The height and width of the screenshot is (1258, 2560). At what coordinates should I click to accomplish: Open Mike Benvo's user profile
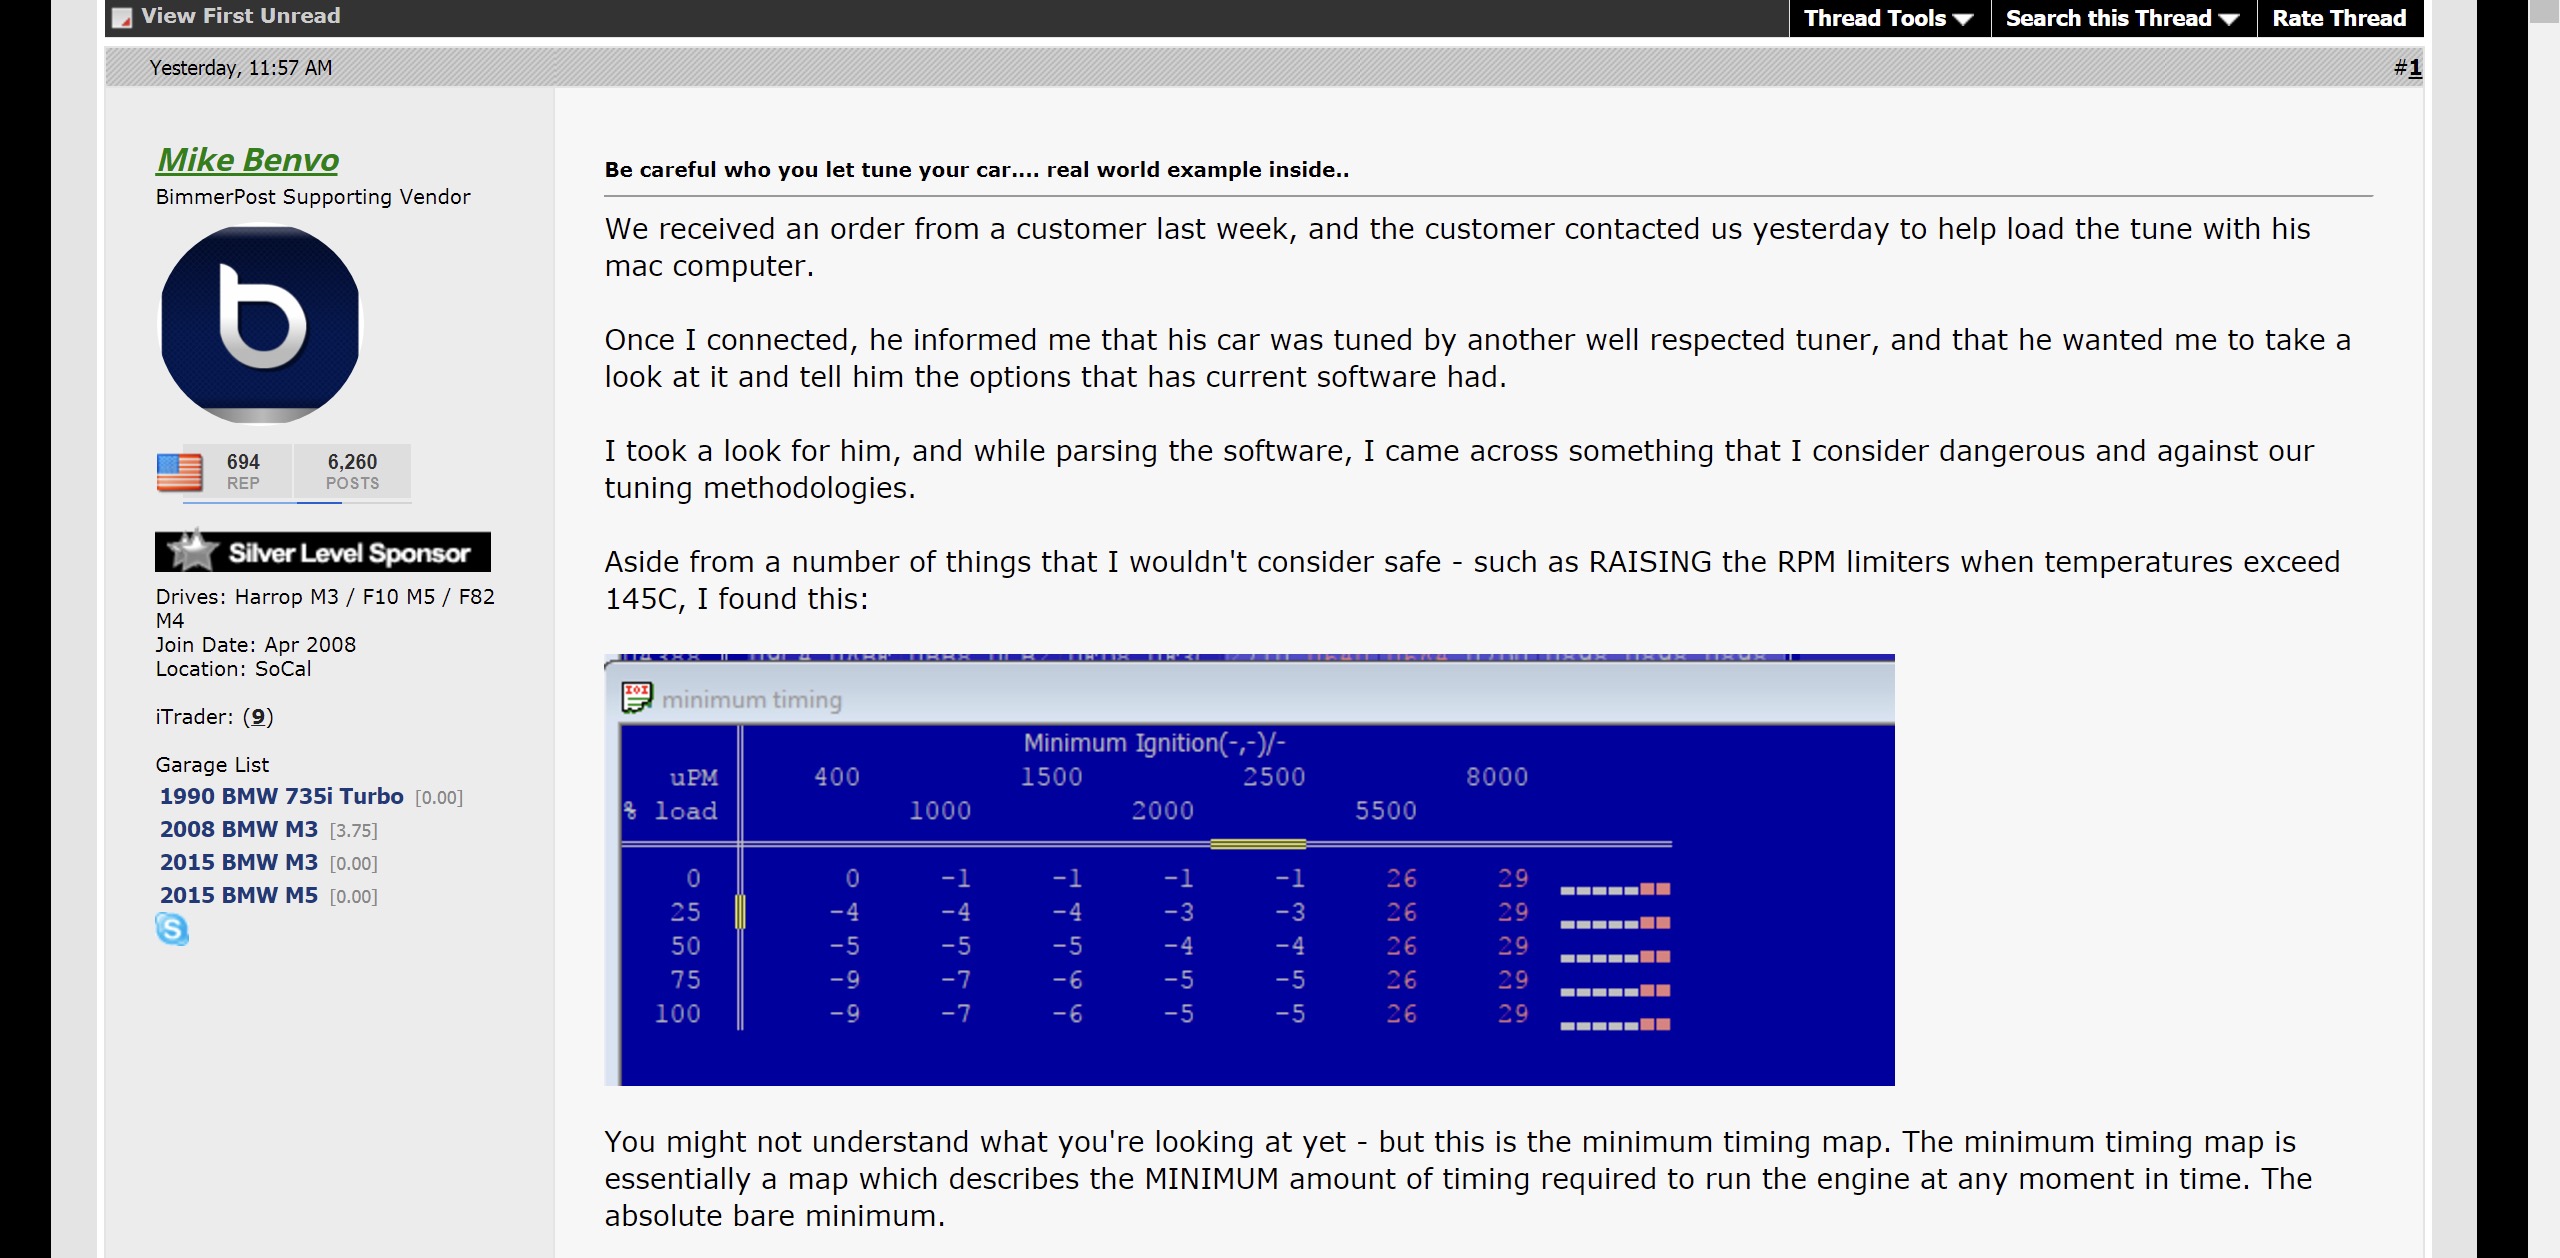[x=248, y=160]
